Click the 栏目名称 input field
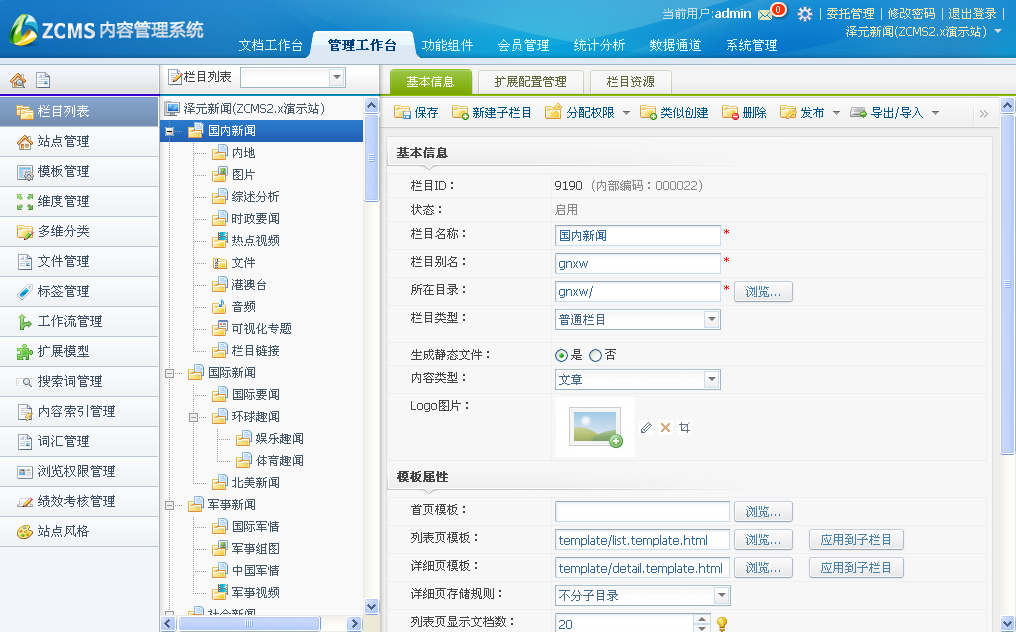The height and width of the screenshot is (632, 1016). [x=637, y=236]
